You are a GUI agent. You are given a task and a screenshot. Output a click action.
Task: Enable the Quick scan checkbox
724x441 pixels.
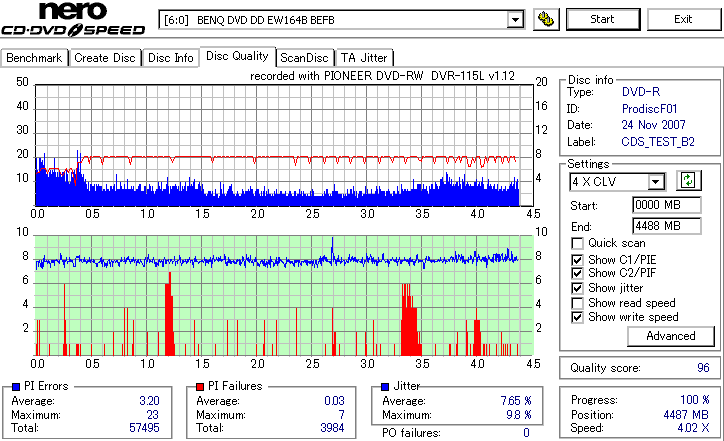[x=577, y=243]
